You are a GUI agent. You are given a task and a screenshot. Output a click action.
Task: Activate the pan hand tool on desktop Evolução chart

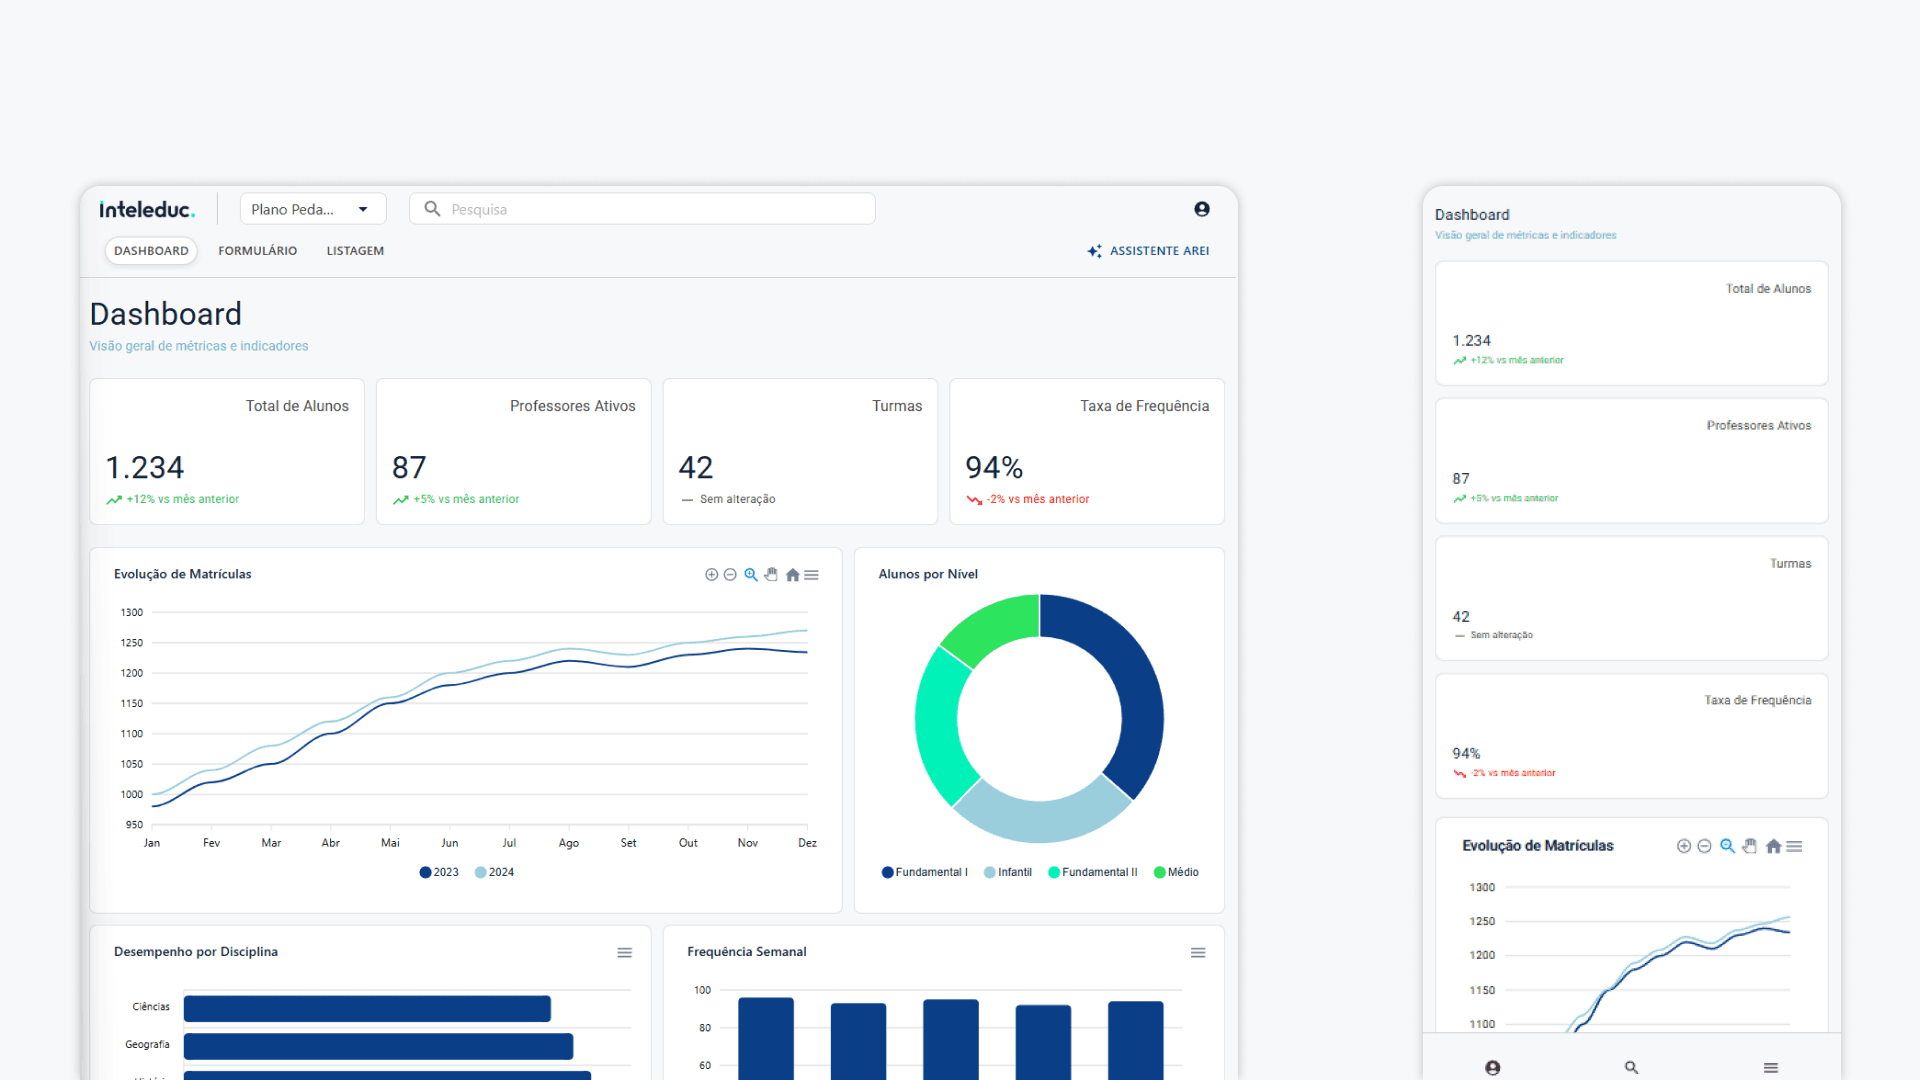click(x=771, y=575)
